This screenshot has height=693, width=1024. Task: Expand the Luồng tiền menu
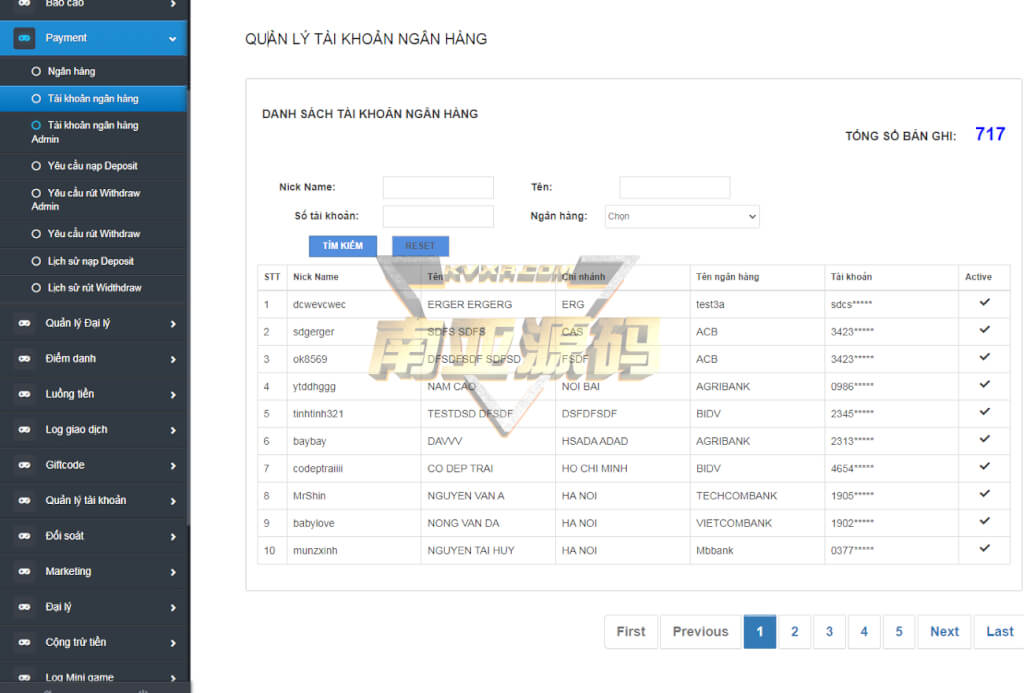pyautogui.click(x=172, y=395)
